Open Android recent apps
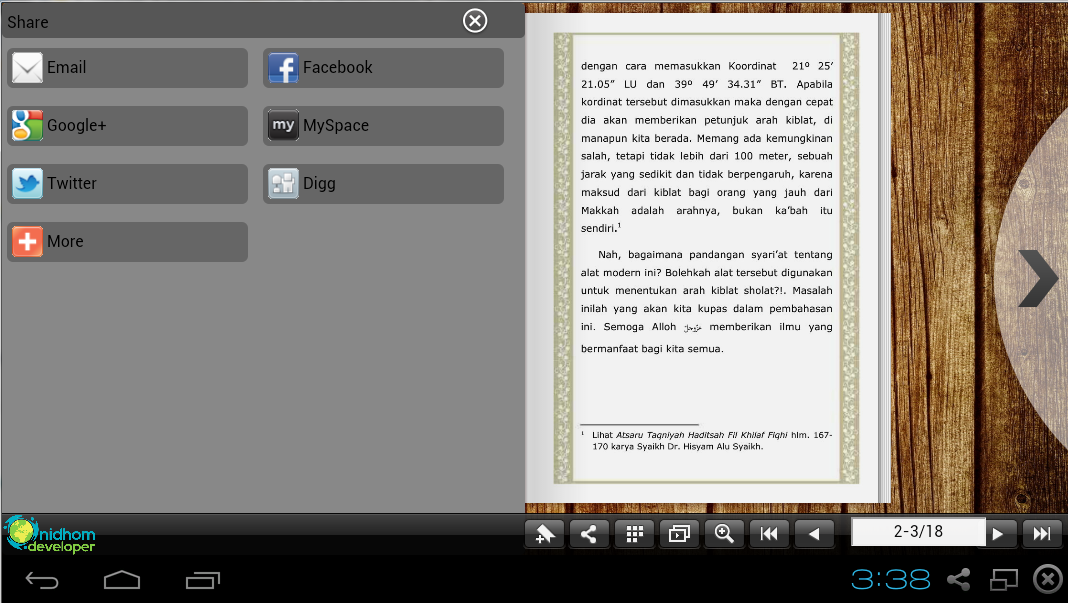This screenshot has height=603, width=1068. 203,580
